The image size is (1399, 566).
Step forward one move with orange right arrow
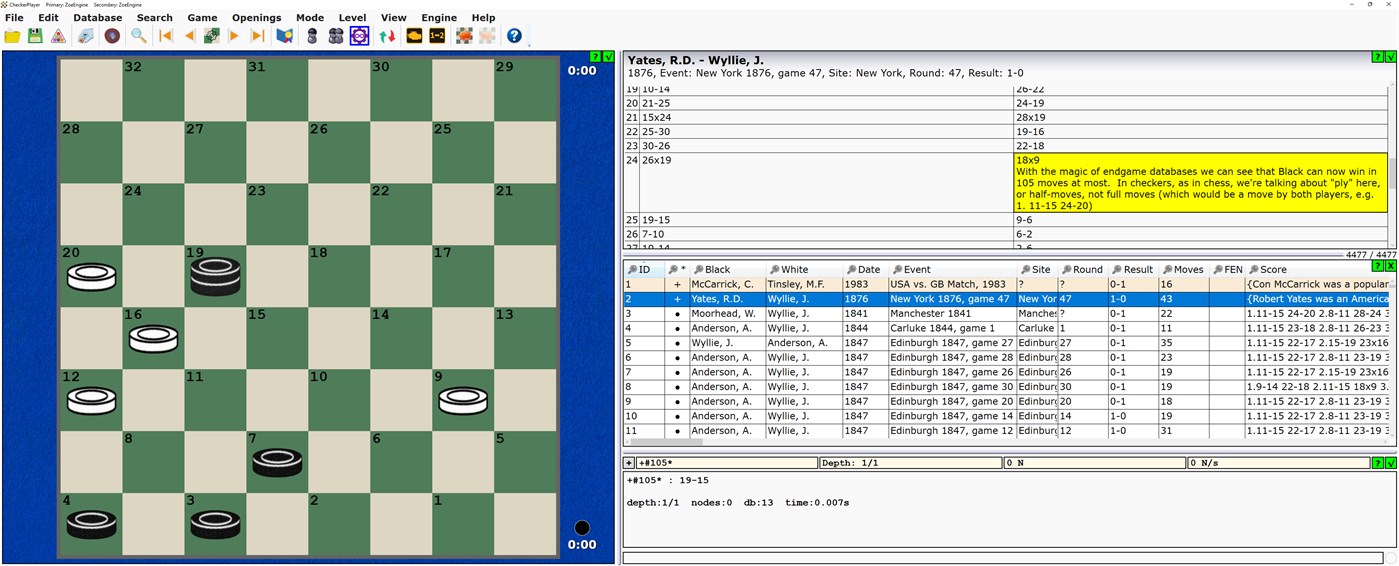(x=235, y=36)
